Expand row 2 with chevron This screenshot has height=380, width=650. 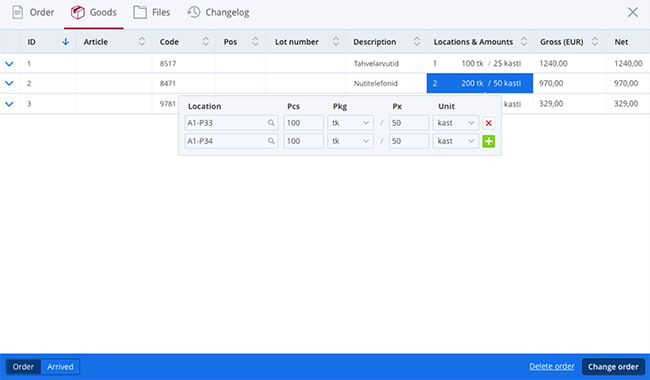9,83
